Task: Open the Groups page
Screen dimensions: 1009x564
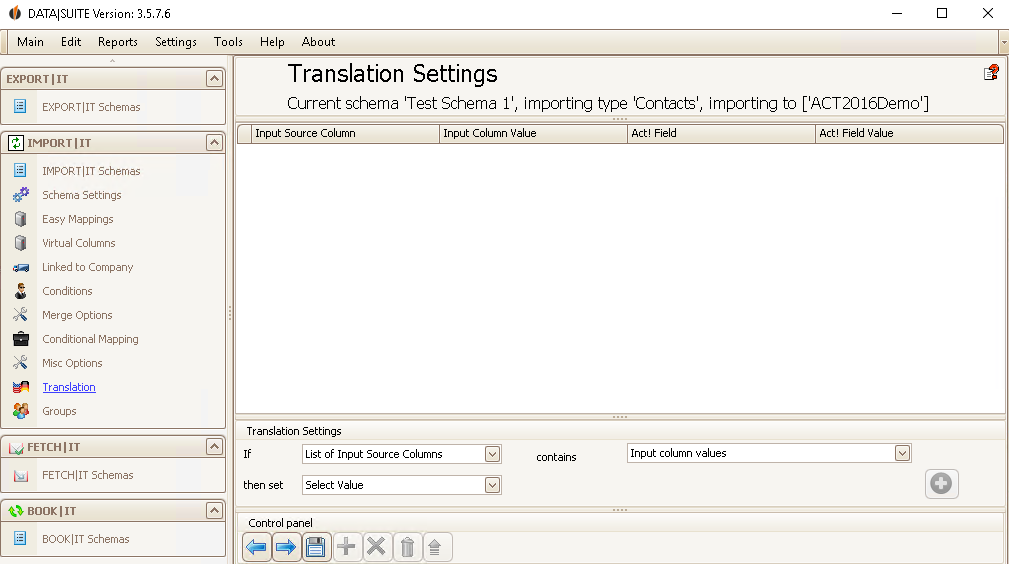Action: pyautogui.click(x=59, y=411)
